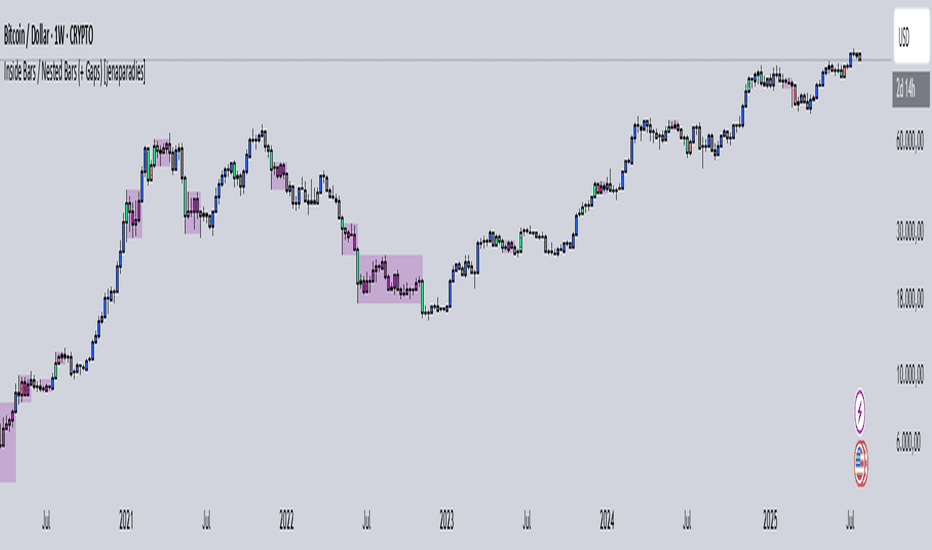Click the 2024 label on time axis

(607, 520)
